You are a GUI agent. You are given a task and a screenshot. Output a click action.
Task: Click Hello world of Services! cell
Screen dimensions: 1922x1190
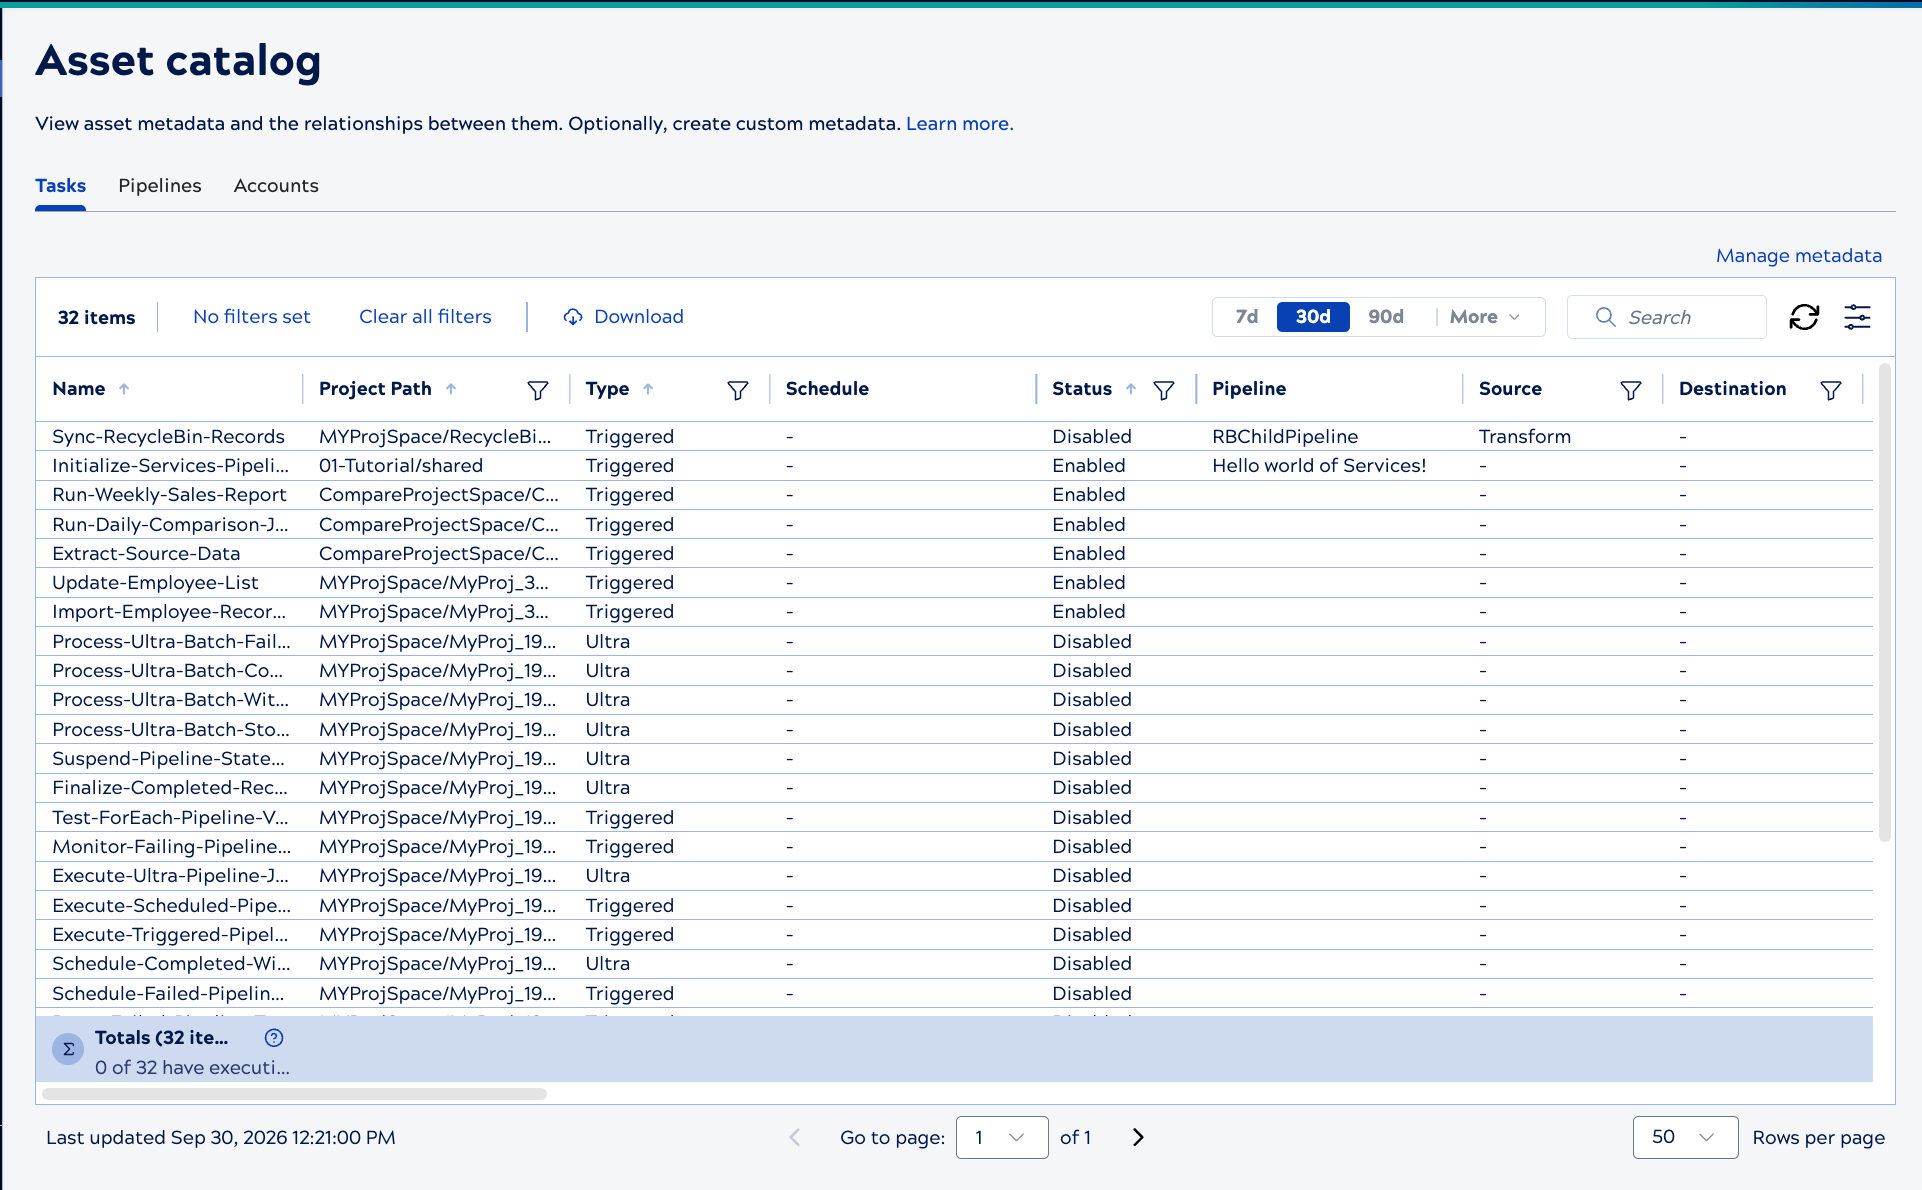pyautogui.click(x=1319, y=466)
